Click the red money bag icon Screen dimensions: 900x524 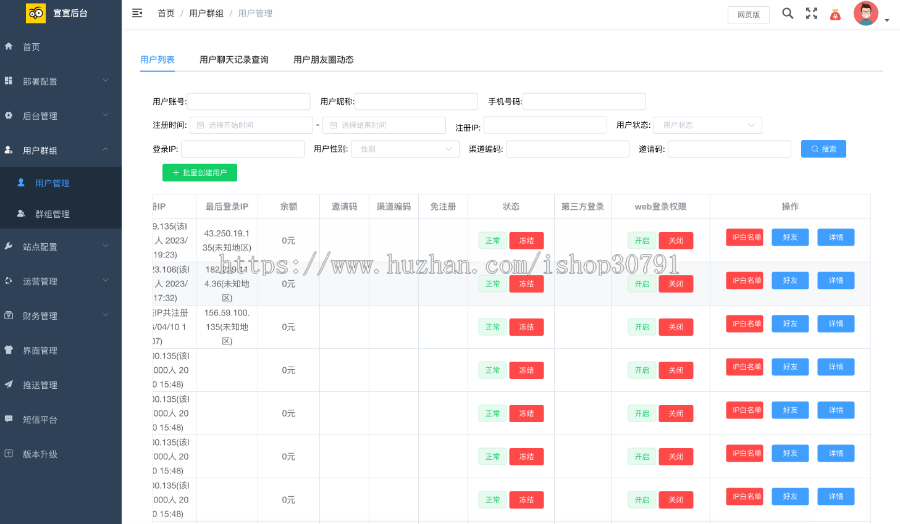point(835,14)
